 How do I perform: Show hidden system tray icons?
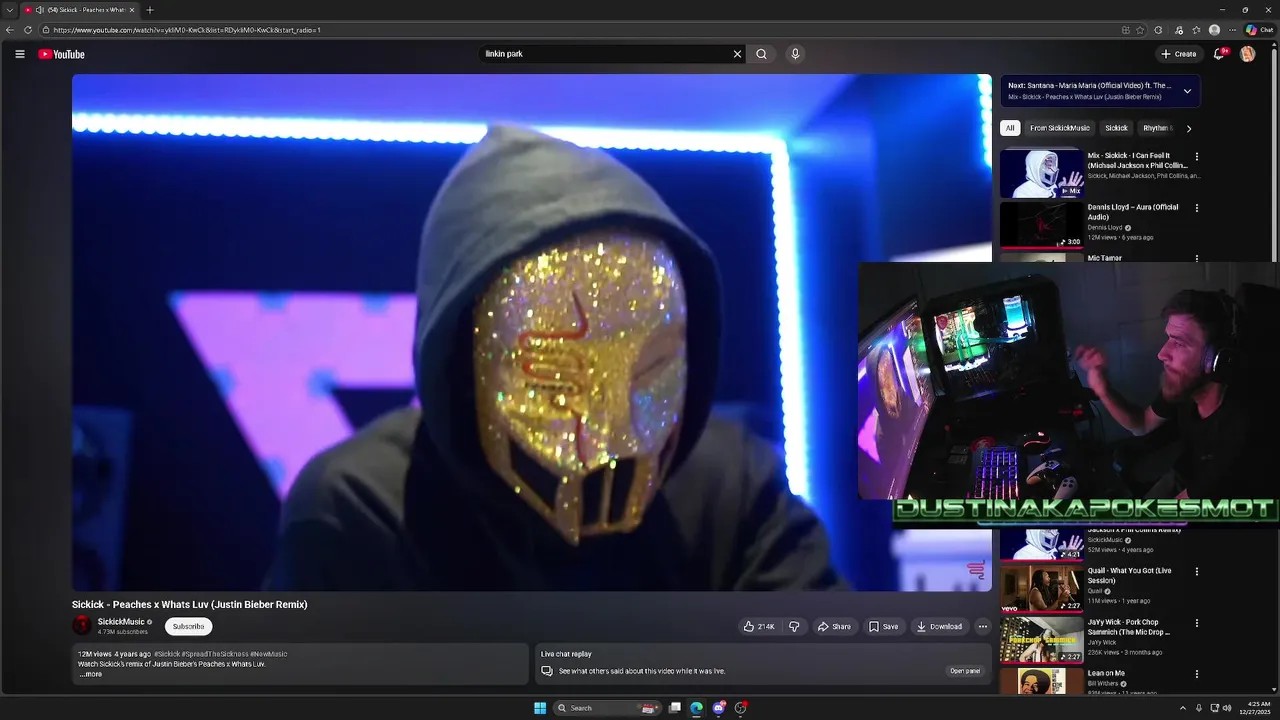(x=1183, y=708)
